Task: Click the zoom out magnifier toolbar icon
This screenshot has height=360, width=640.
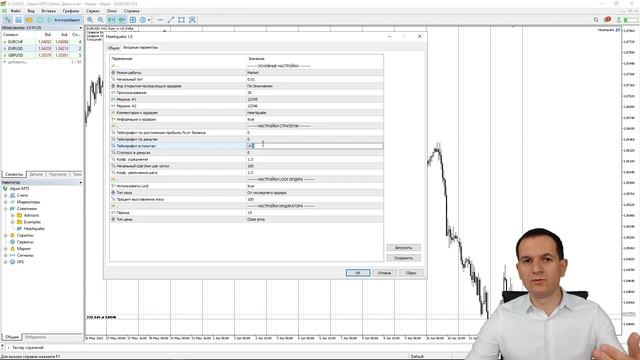Action: 100,20
